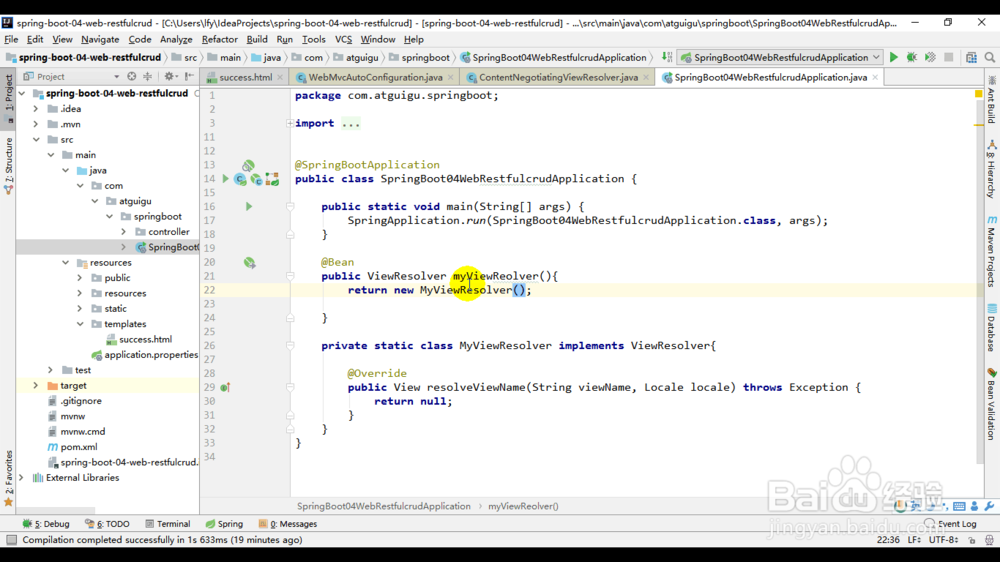Click run gutter icon beside main method
This screenshot has height=562, width=1000.
(249, 207)
